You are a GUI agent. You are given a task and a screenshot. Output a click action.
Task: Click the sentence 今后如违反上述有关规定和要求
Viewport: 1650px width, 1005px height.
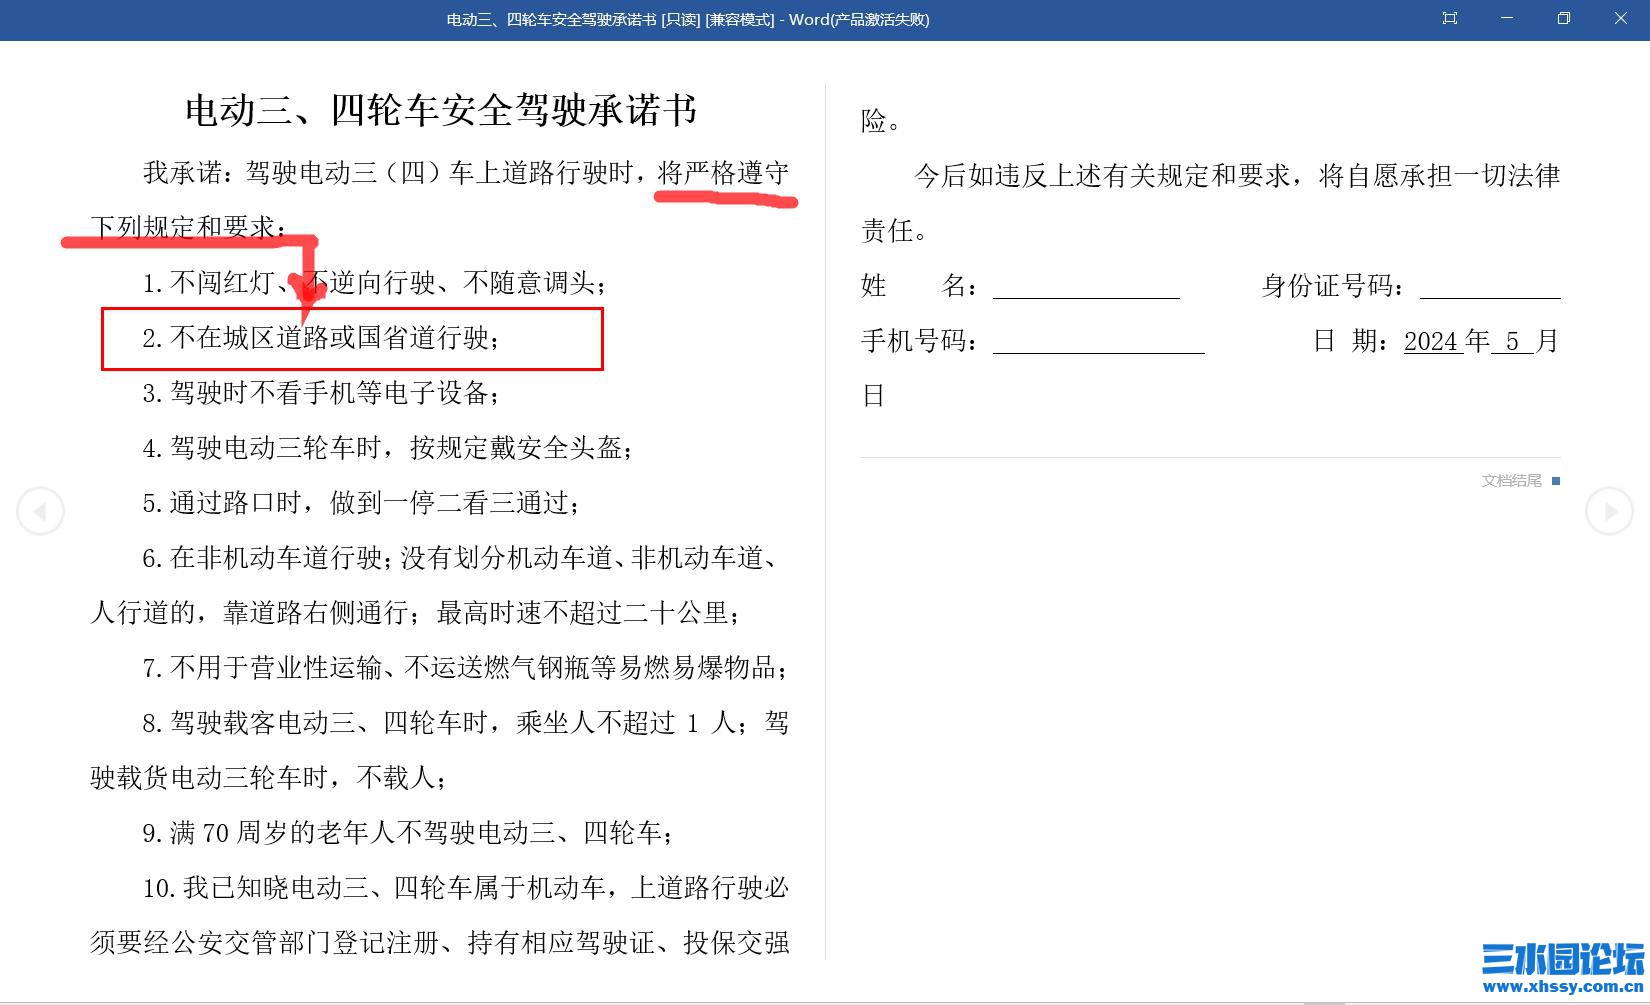1237,176
